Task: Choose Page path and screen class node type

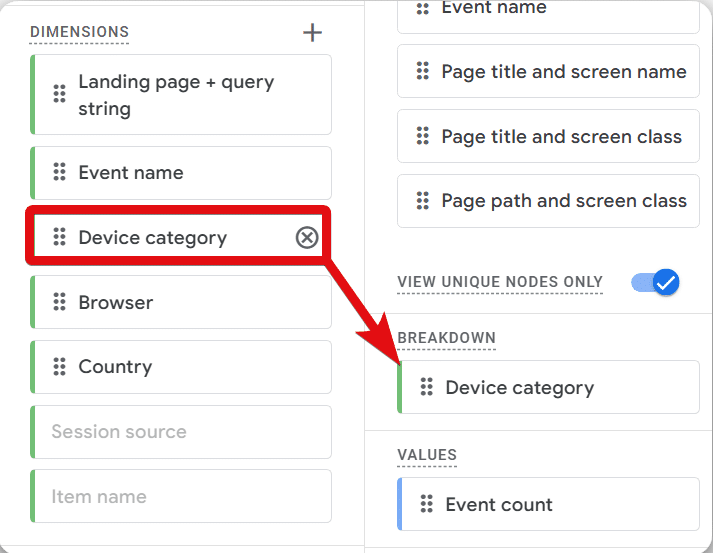Action: pyautogui.click(x=548, y=201)
